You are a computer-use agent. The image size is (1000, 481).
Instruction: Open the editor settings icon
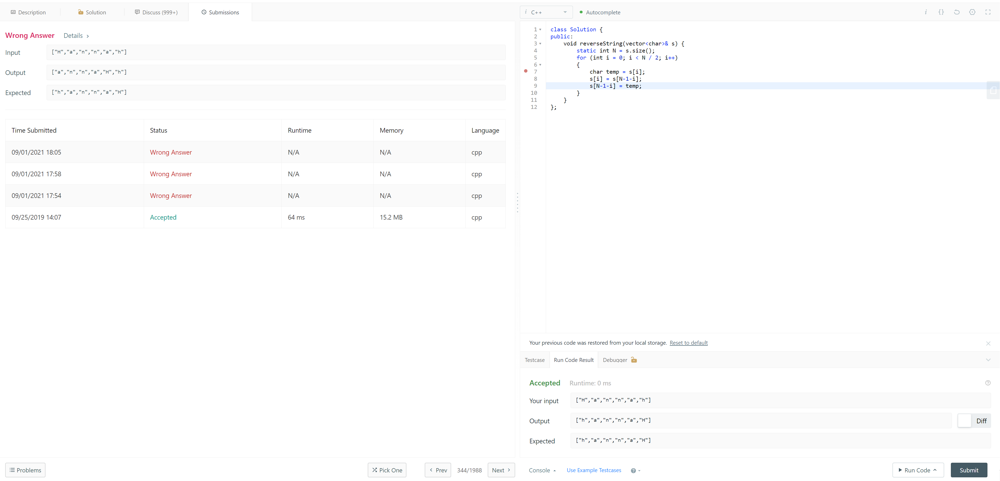[x=972, y=12]
